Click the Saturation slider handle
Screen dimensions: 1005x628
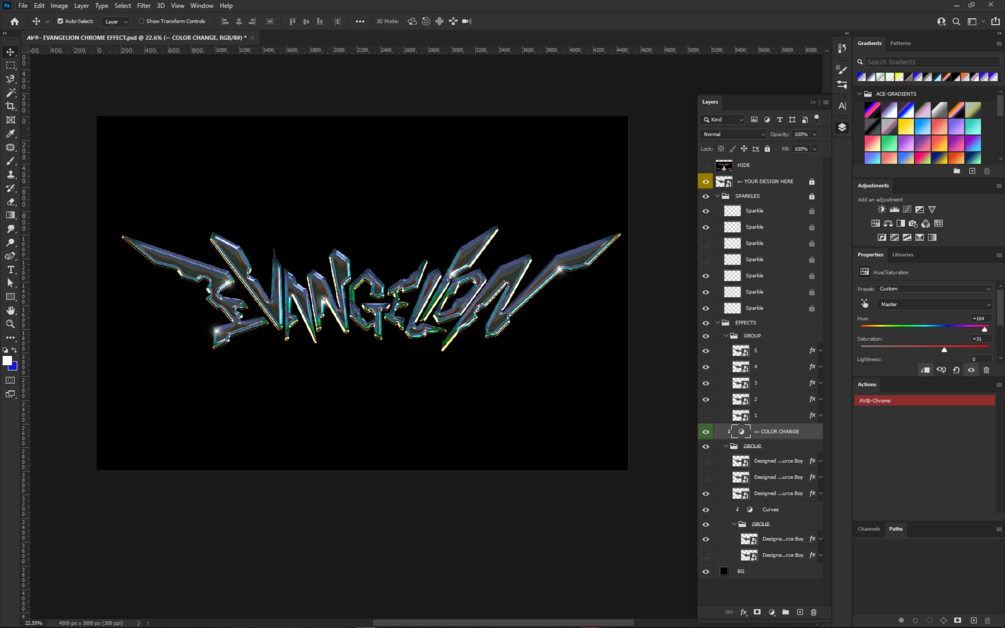tap(944, 350)
